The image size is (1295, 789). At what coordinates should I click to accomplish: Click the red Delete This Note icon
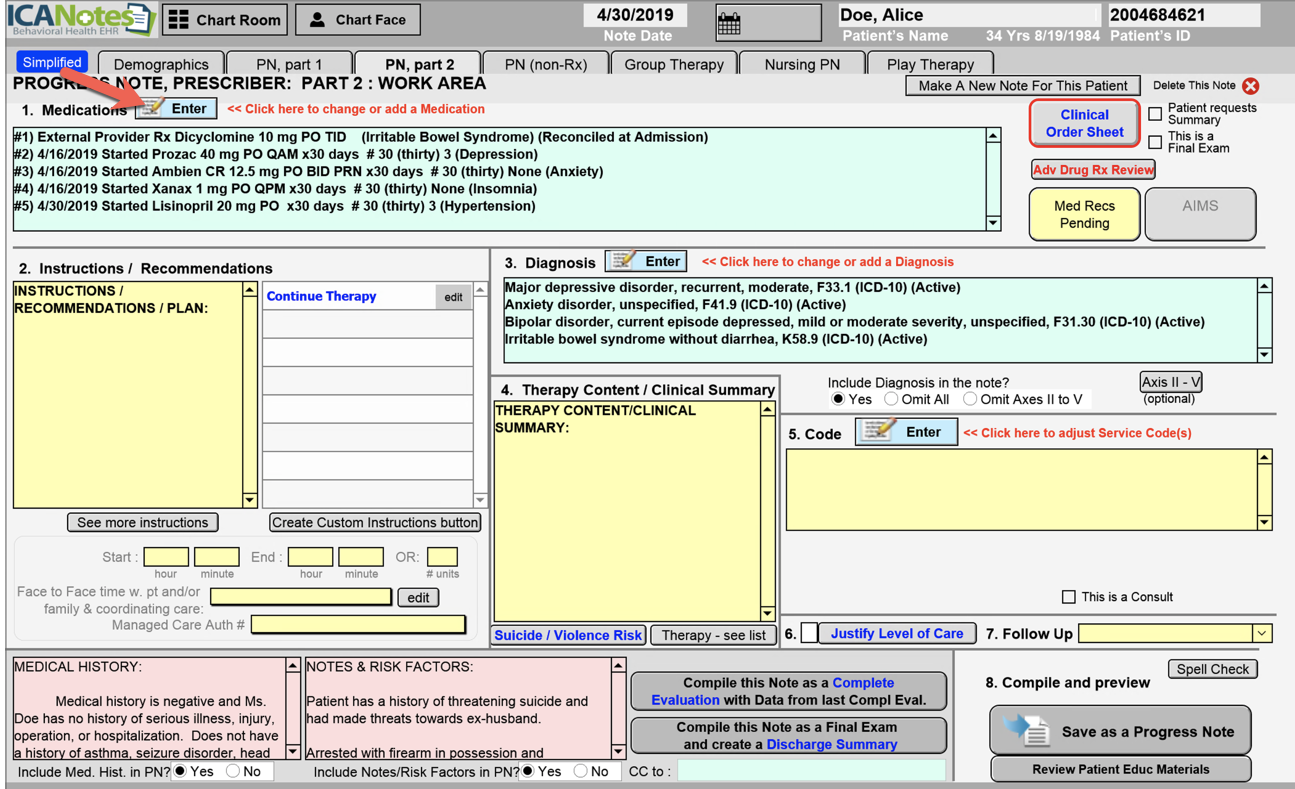click(1250, 86)
